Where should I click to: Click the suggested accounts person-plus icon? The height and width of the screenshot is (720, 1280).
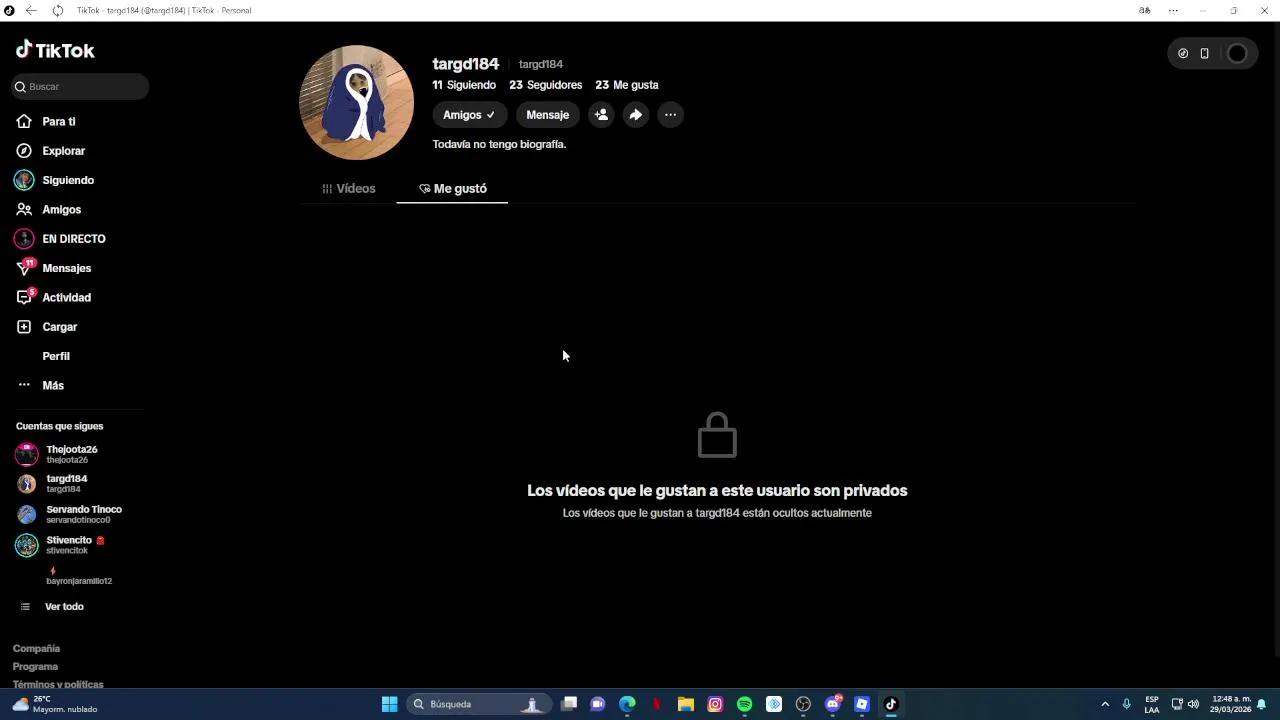tap(601, 115)
